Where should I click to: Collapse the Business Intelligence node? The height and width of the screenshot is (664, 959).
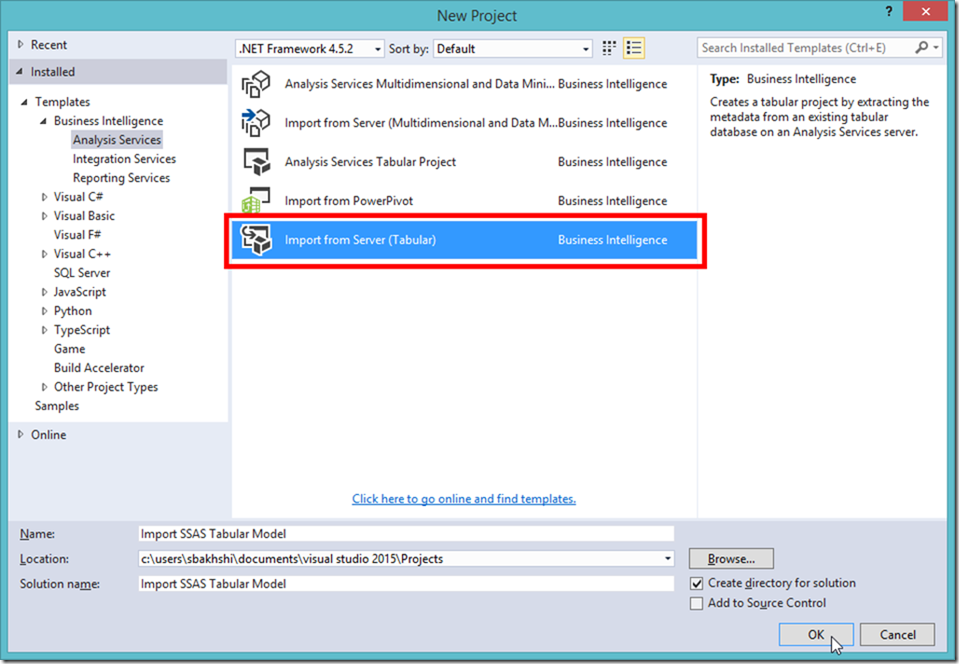point(43,121)
